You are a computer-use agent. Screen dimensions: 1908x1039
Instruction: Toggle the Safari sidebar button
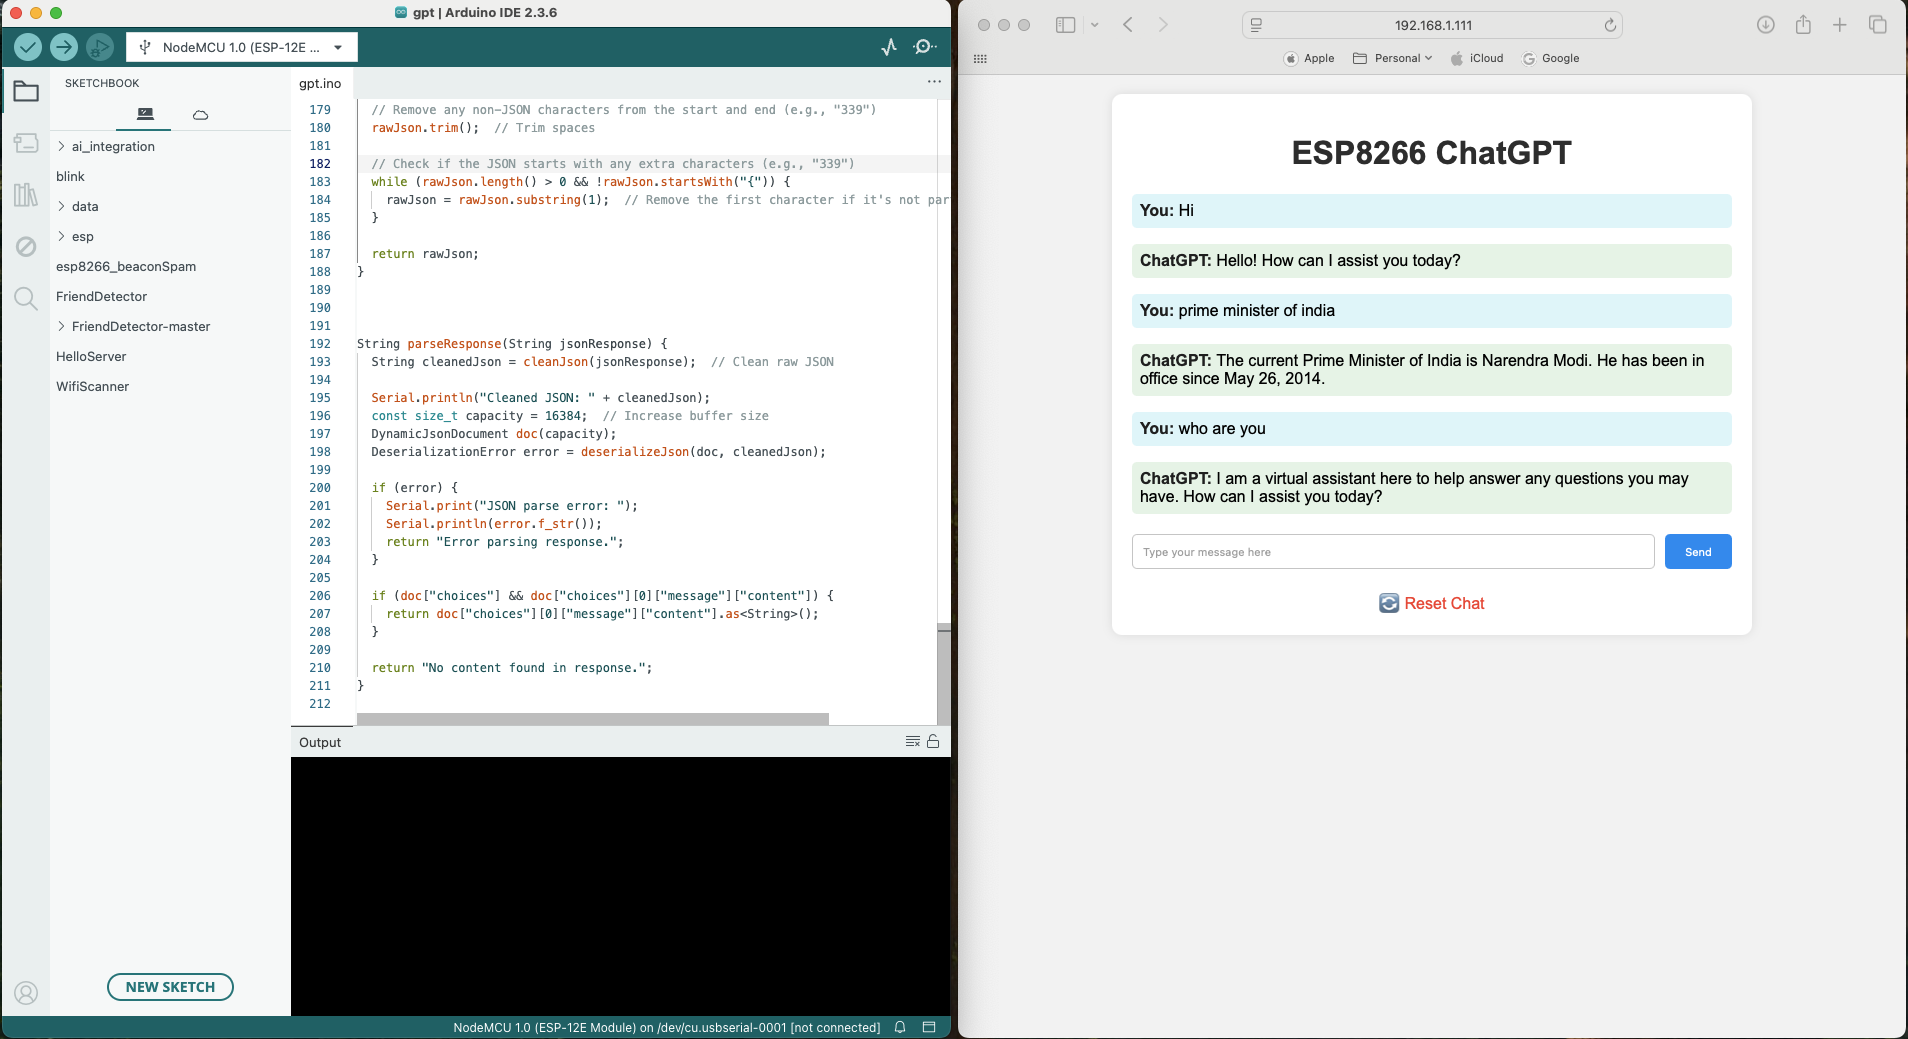pyautogui.click(x=1066, y=25)
